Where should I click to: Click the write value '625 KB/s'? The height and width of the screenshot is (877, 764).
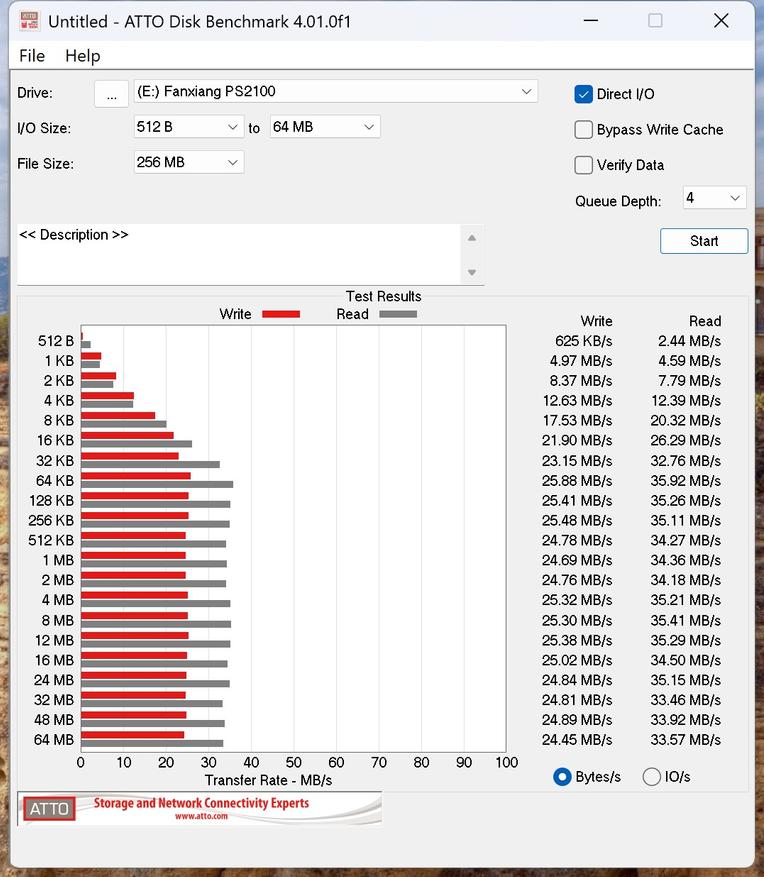coord(583,341)
